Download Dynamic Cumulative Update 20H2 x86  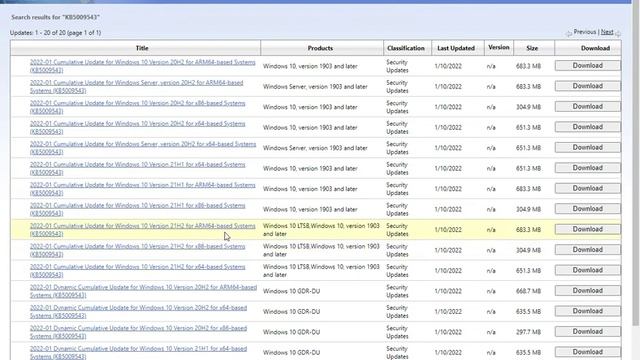[x=587, y=331]
